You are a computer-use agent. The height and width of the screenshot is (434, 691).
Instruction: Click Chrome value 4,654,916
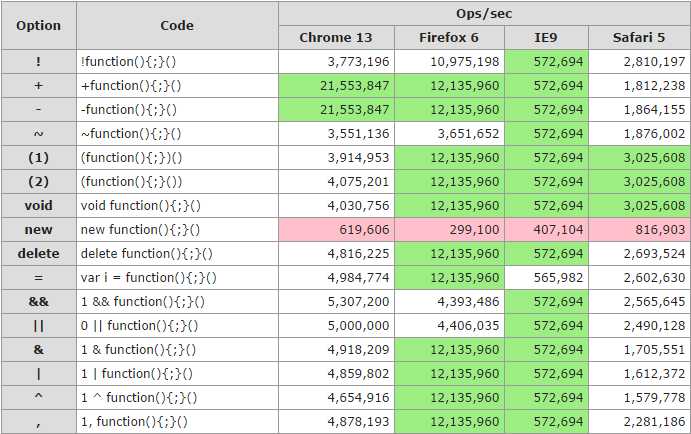click(x=336, y=398)
